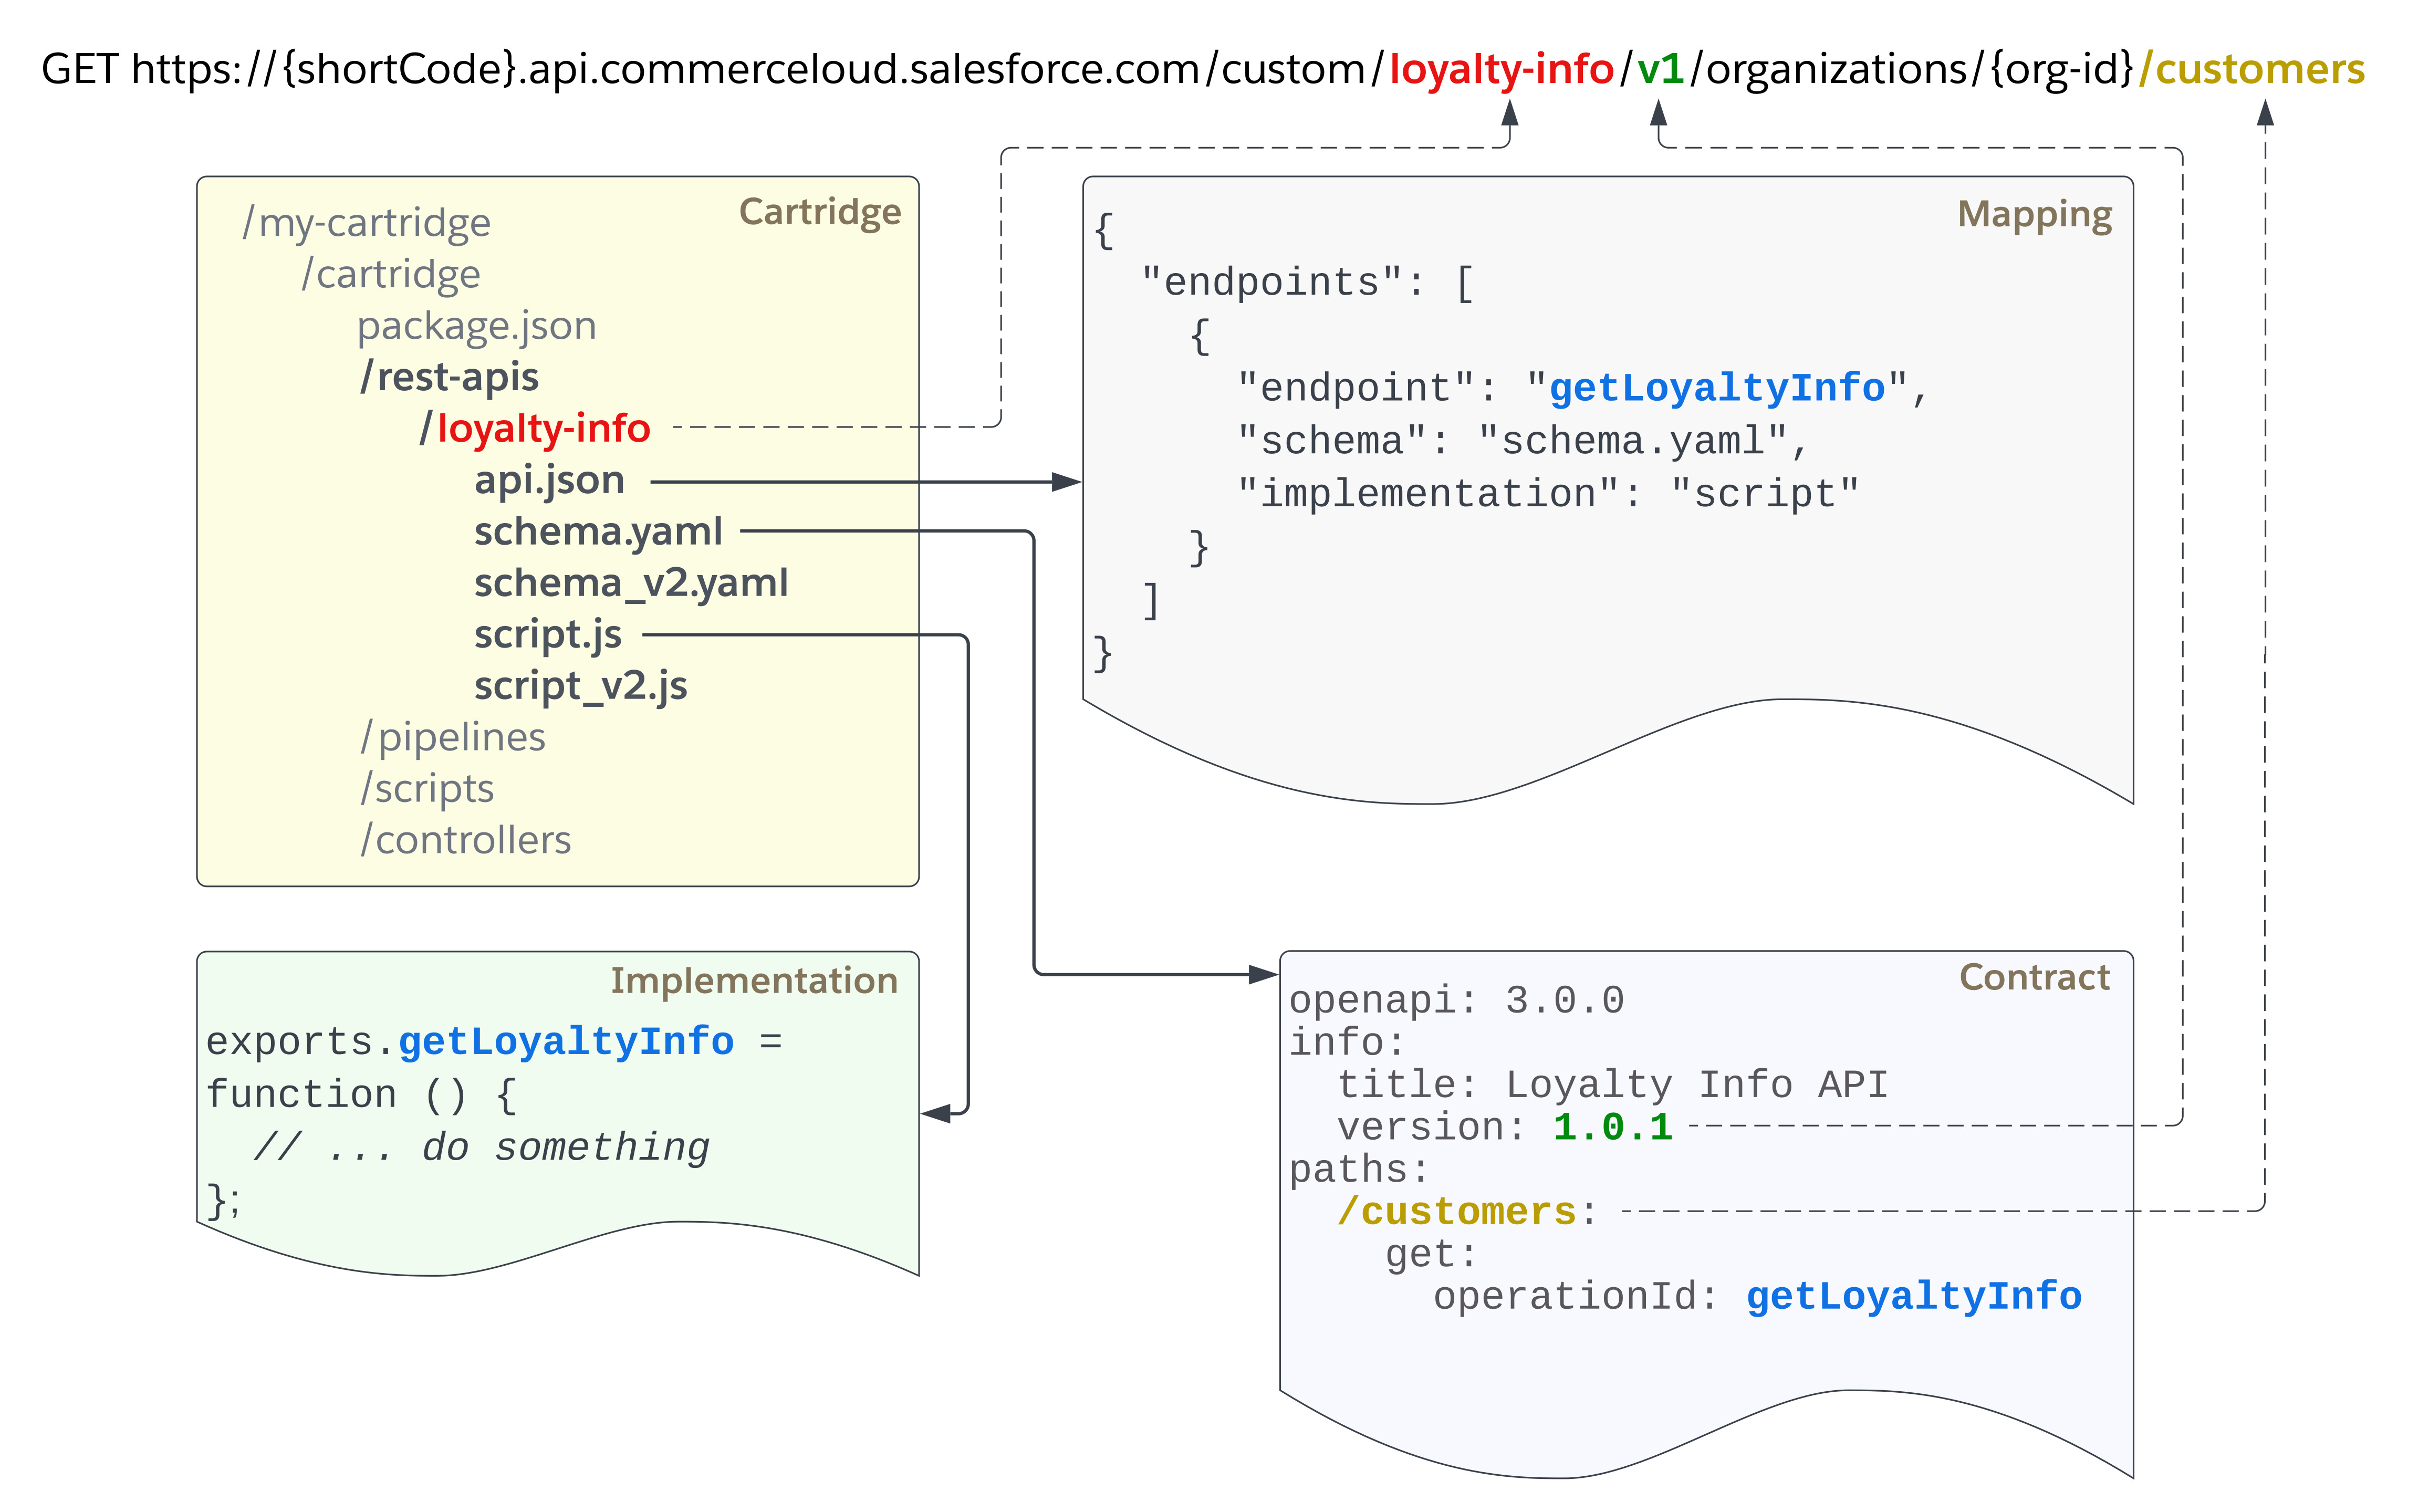
Task: Click the 'Contract' panel label
Action: 2034,977
